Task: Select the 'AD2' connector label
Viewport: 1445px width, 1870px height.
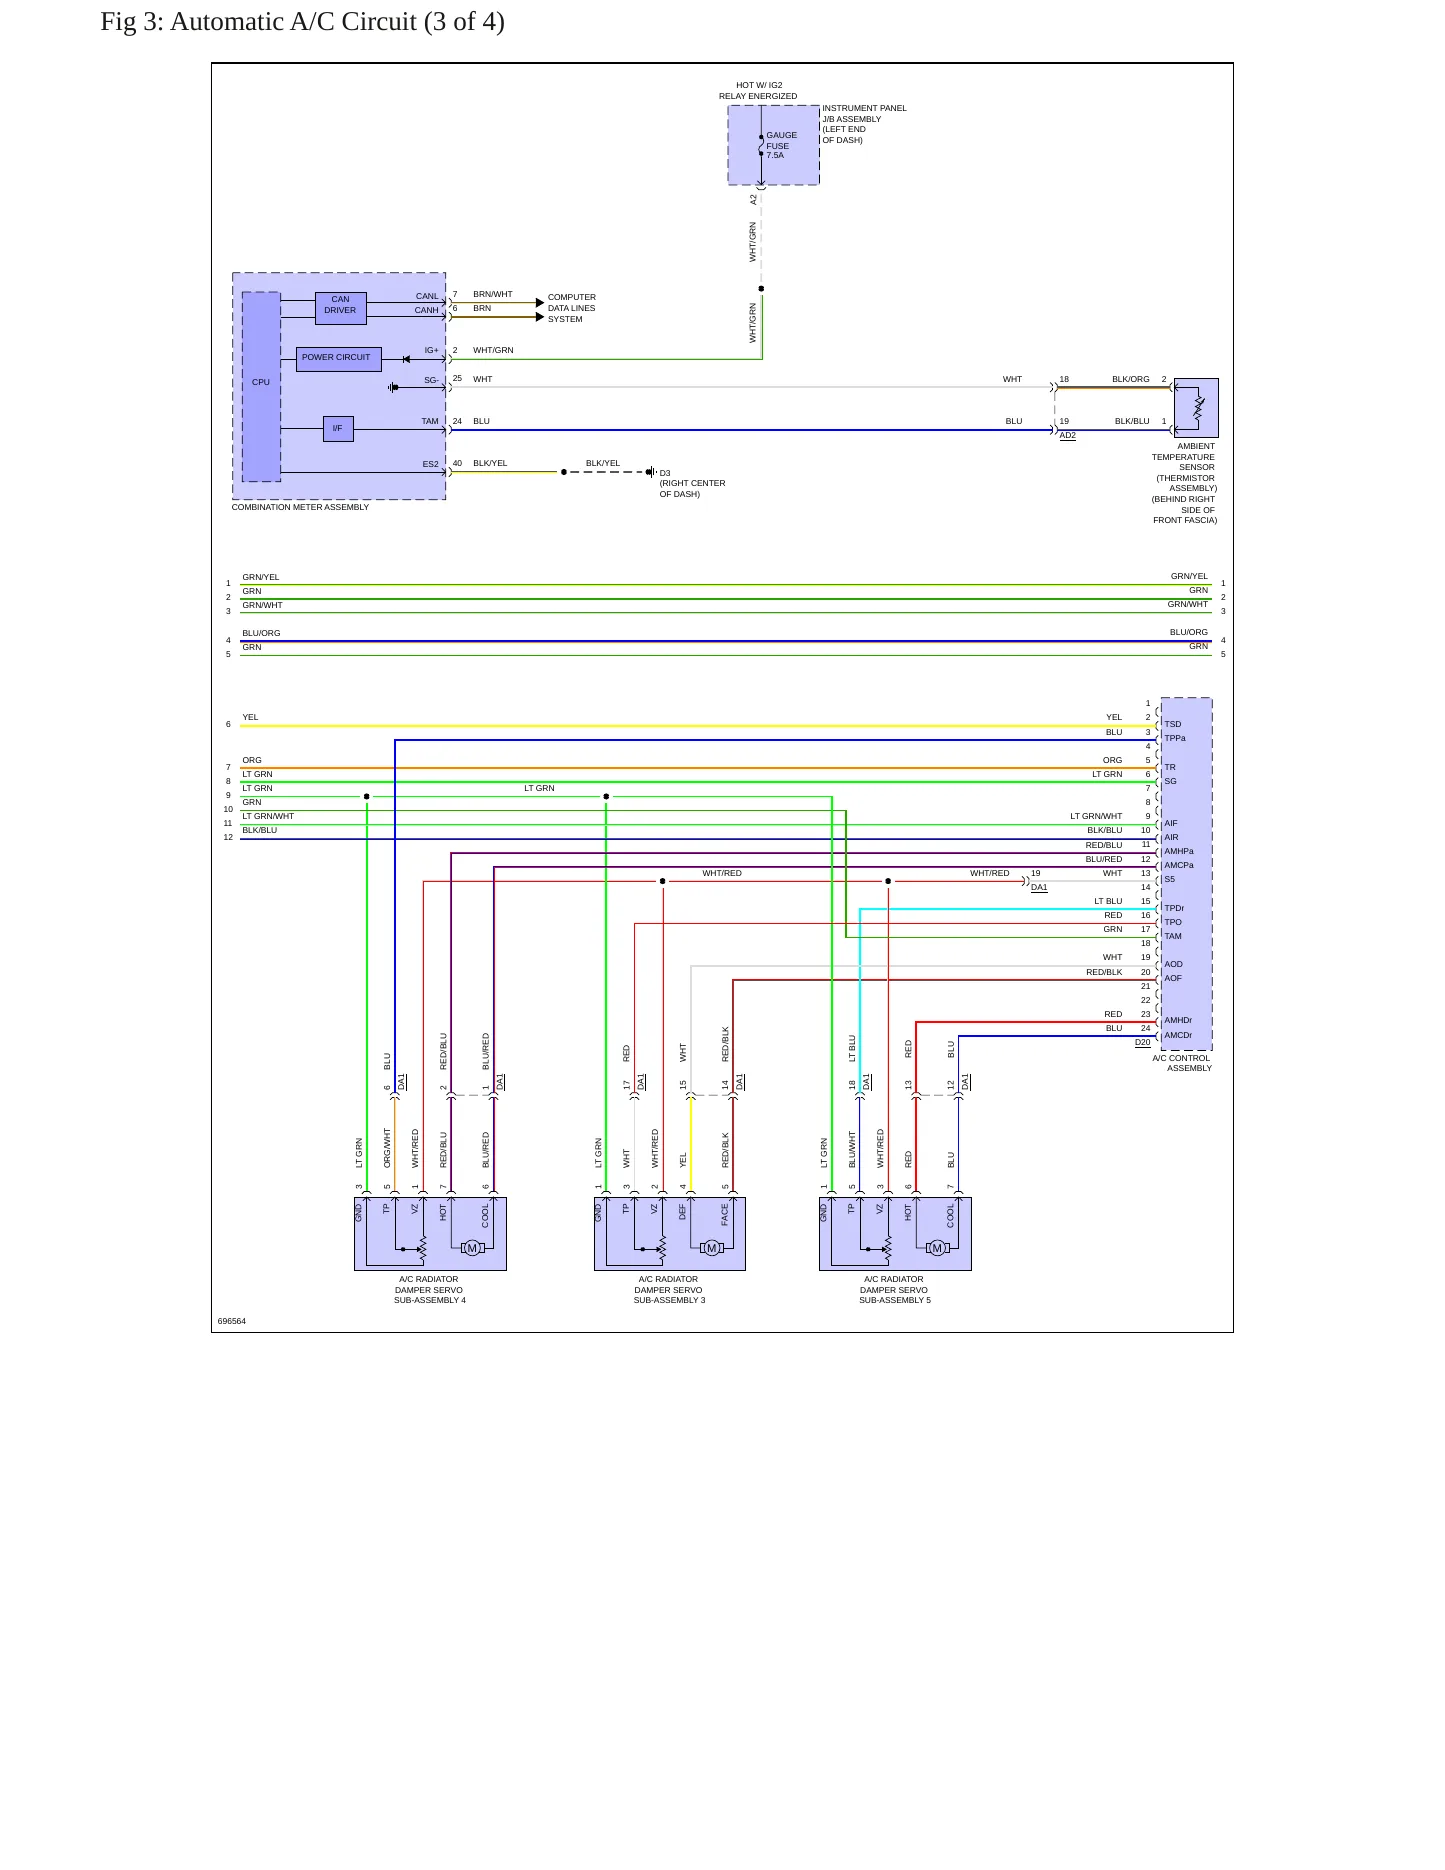Action: coord(1067,435)
